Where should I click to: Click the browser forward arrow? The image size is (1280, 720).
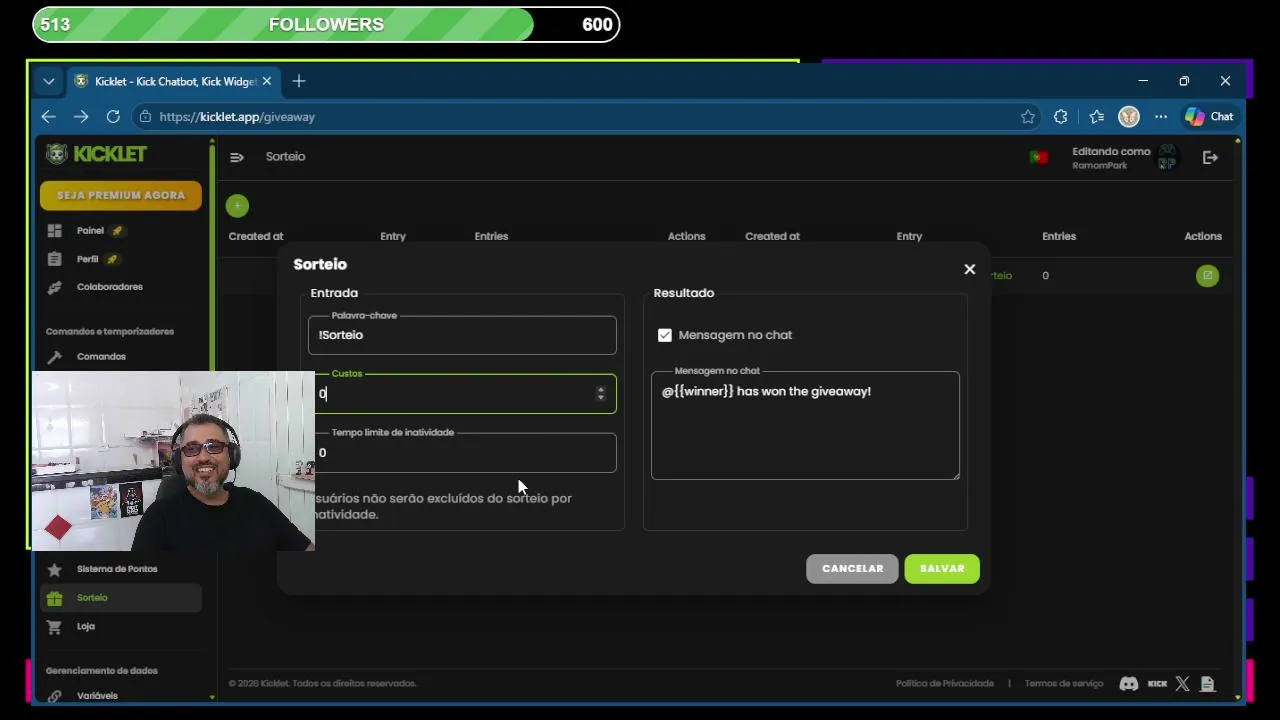[x=81, y=117]
